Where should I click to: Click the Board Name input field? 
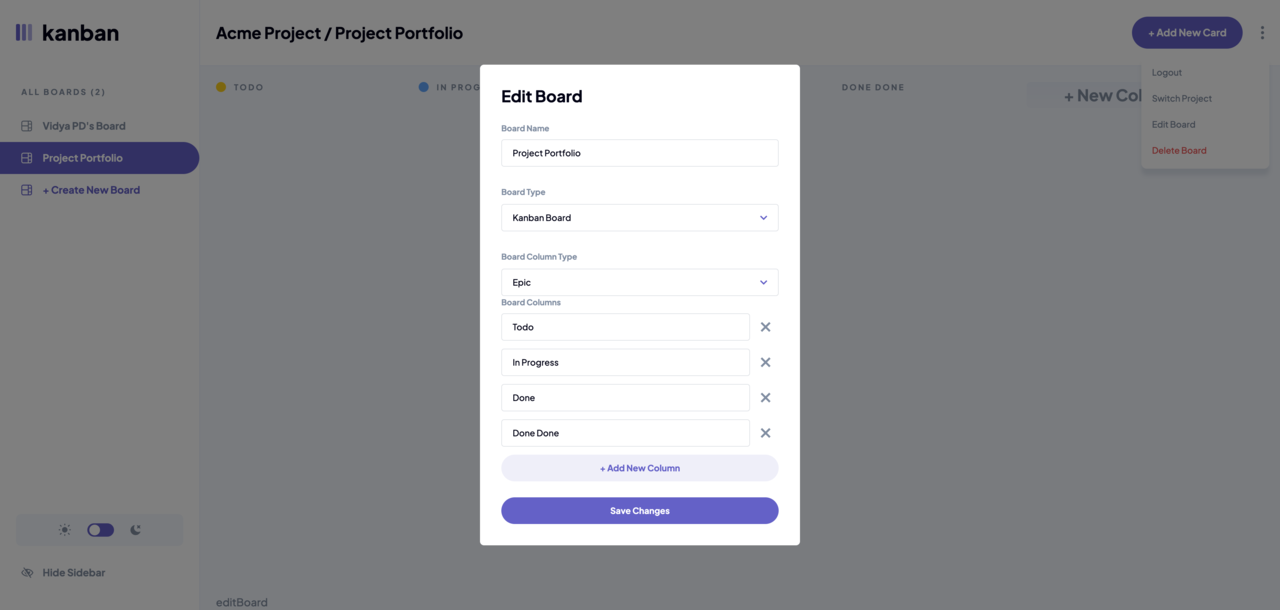coord(640,153)
